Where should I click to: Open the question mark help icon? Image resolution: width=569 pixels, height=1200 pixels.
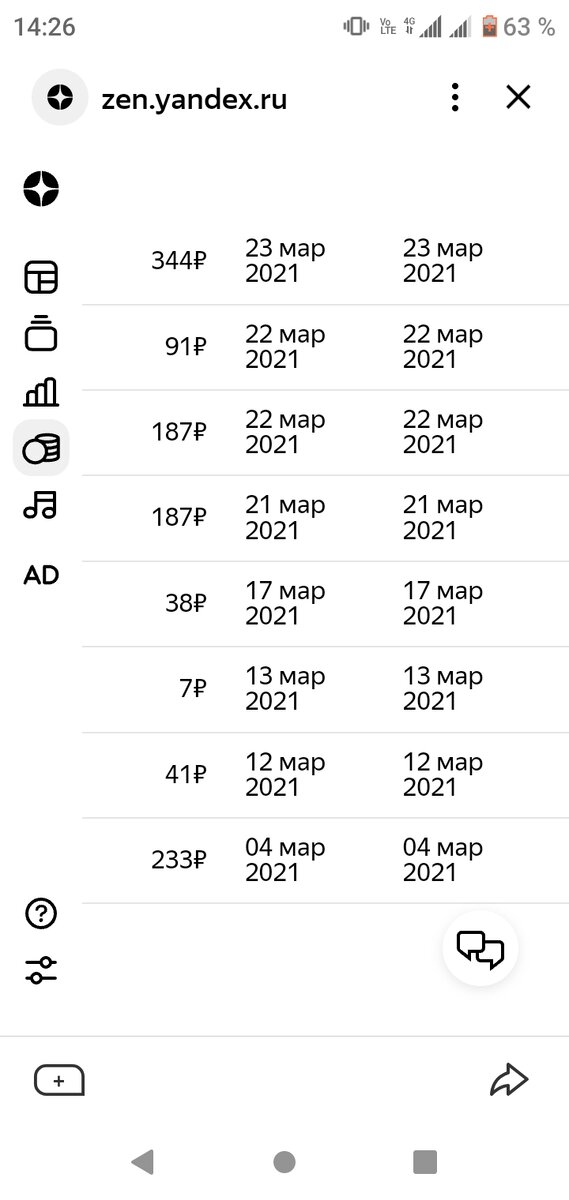tap(41, 913)
